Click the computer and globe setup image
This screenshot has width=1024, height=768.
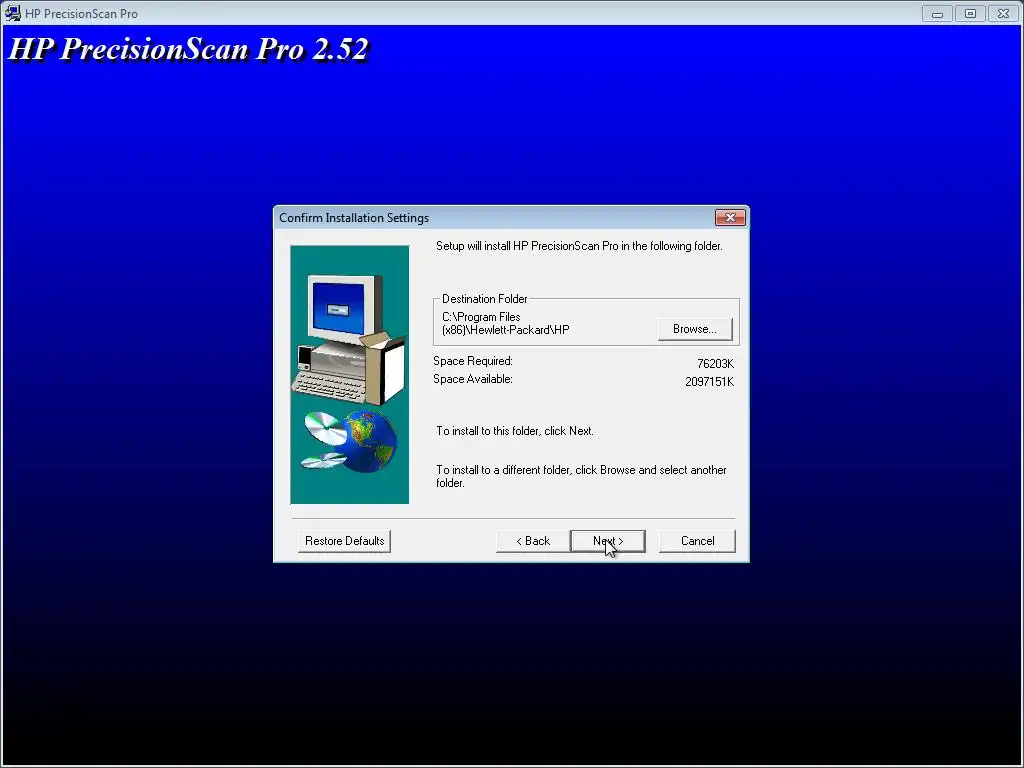point(349,375)
